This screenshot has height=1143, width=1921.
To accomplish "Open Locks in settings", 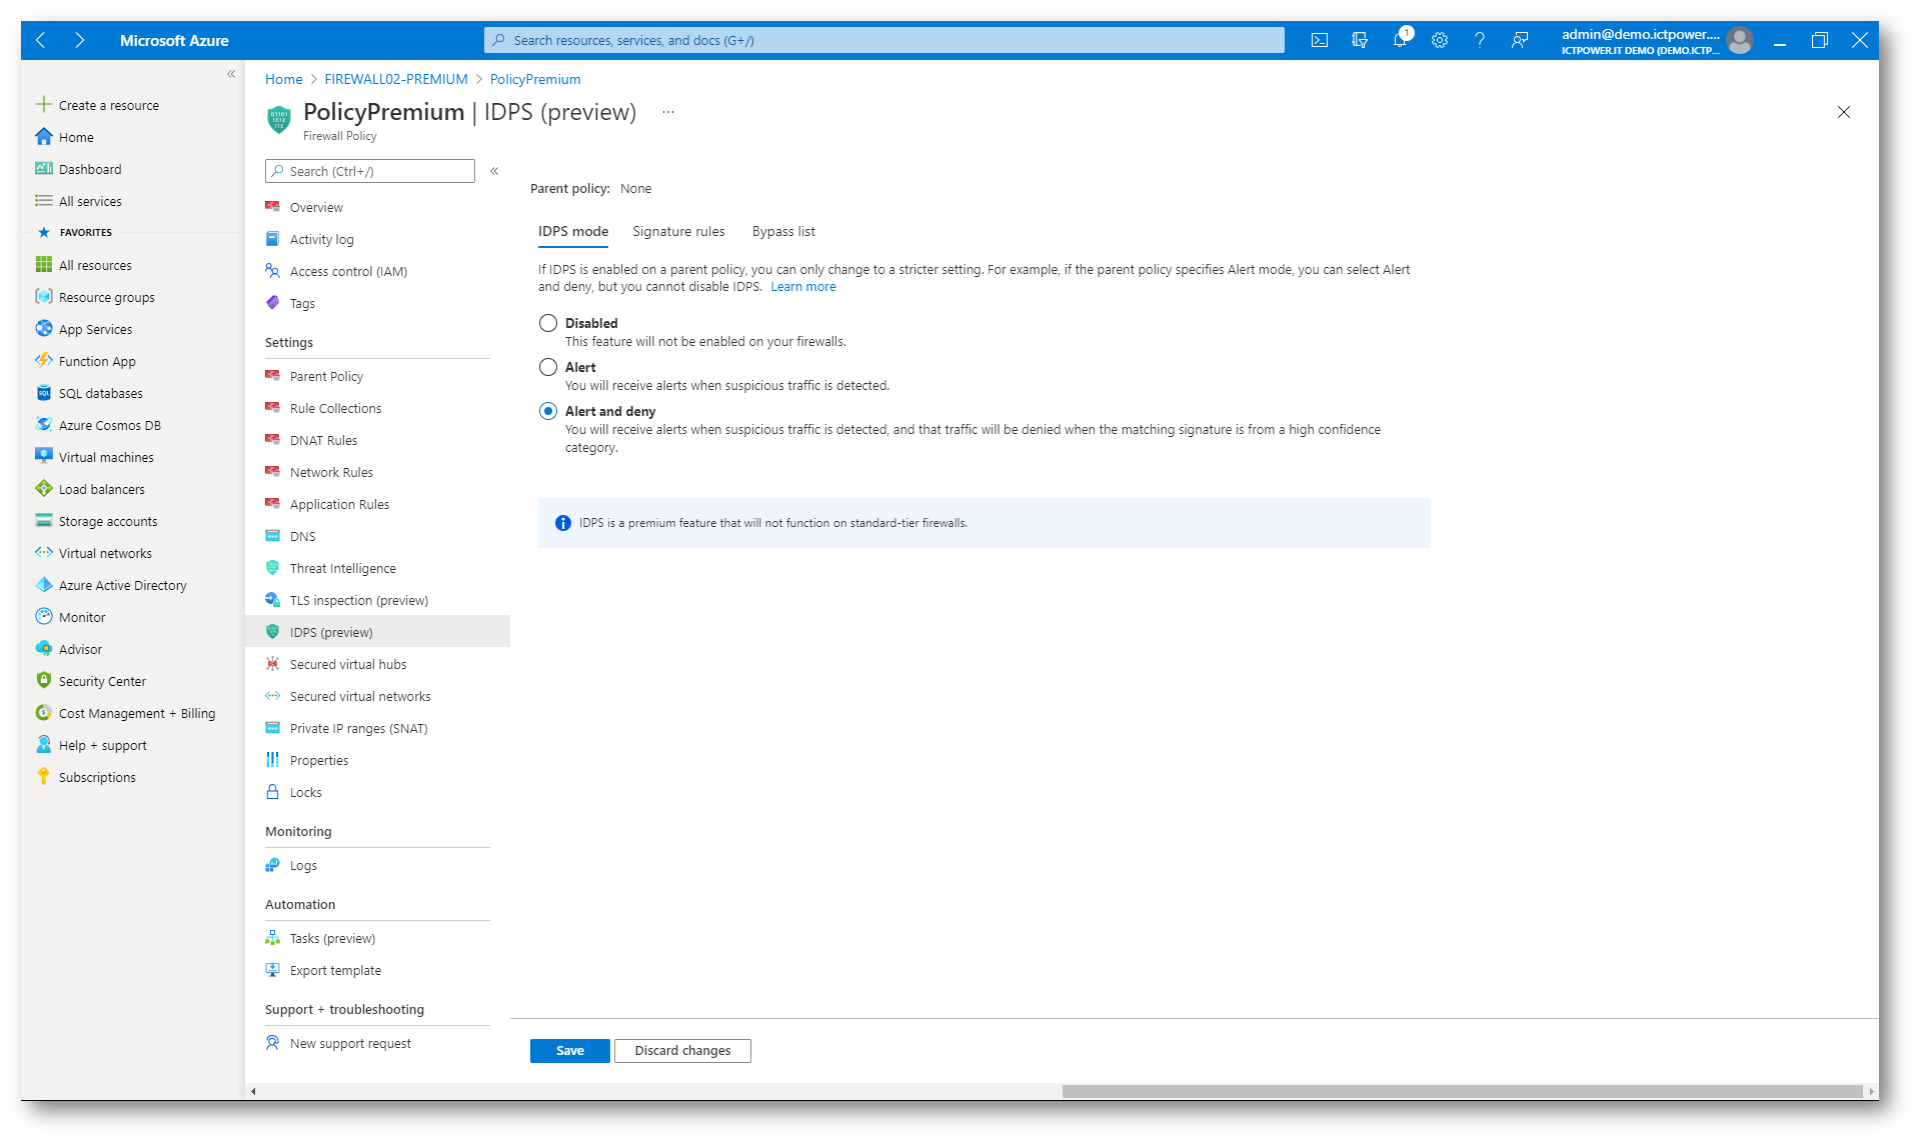I will point(305,792).
